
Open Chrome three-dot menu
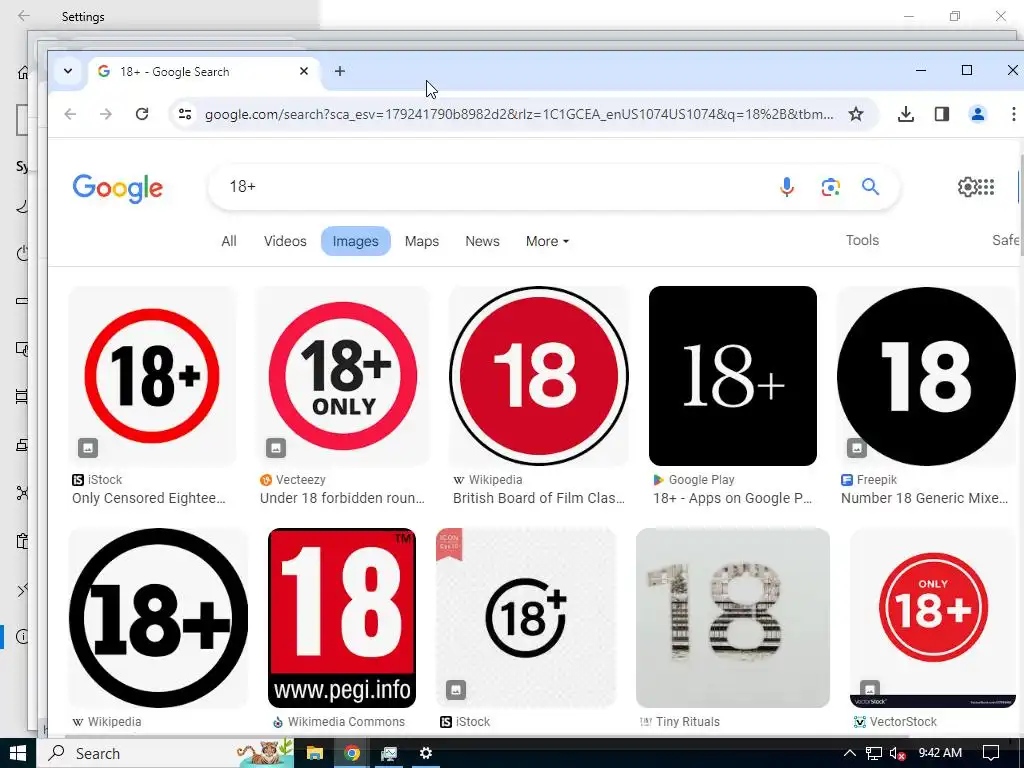[x=1014, y=114]
